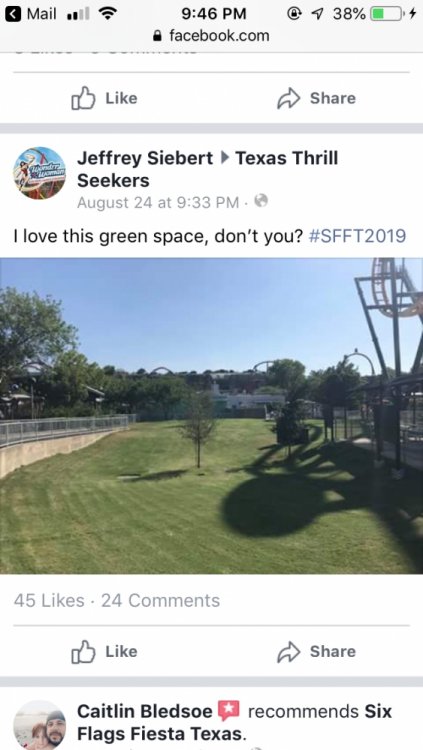Image resolution: width=423 pixels, height=750 pixels.
Task: Open Jeffrey Siebert's profile picture
Action: (39, 173)
